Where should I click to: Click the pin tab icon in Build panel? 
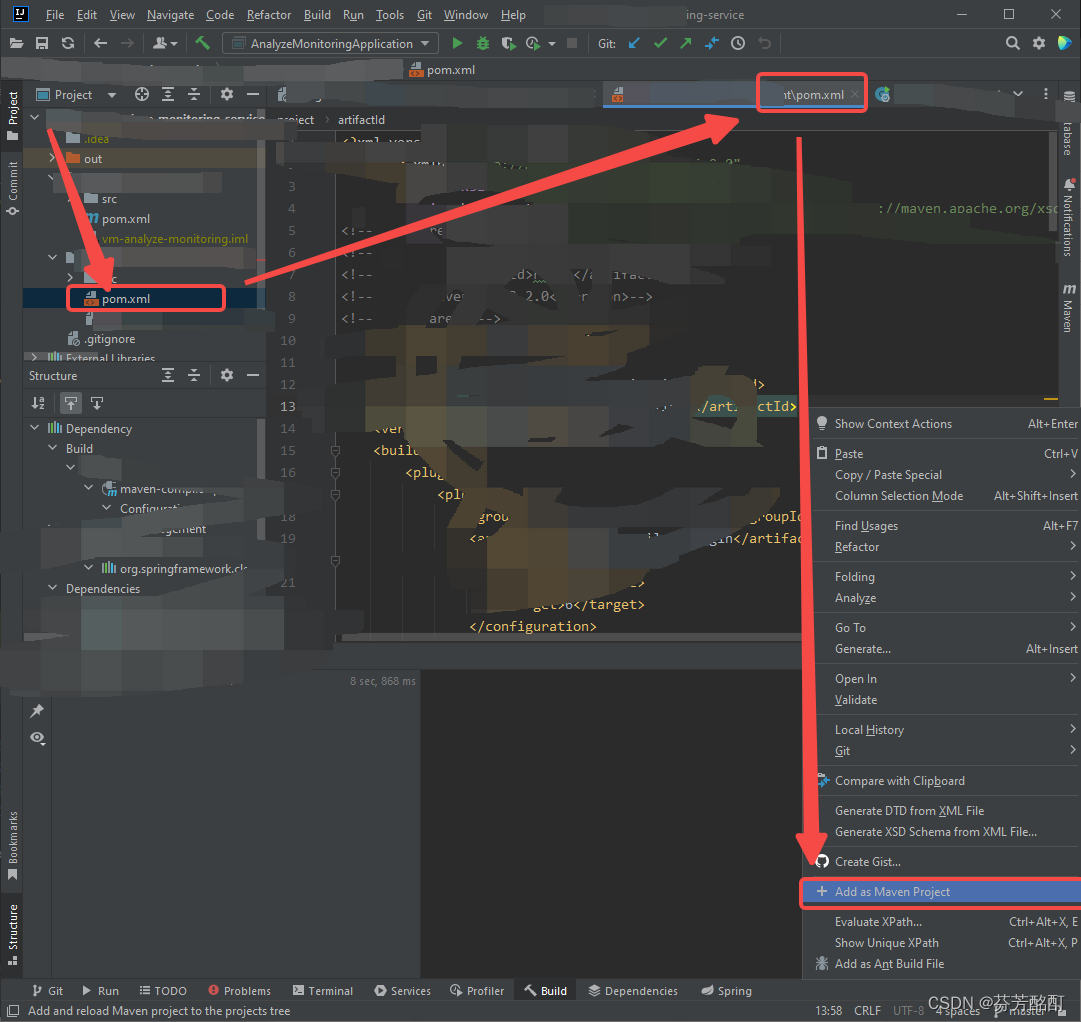[37, 711]
